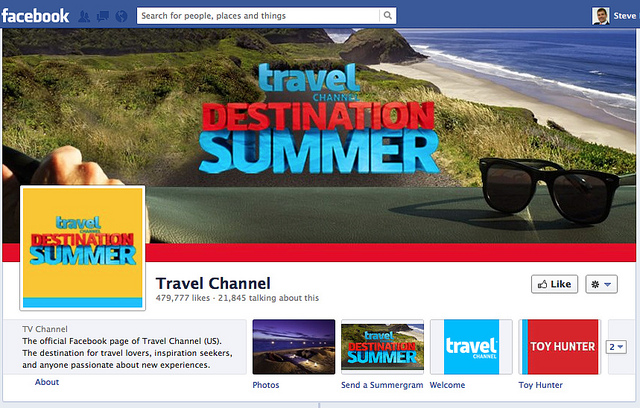Viewport: 640px width, 408px height.
Task: Open the friend requests icon
Action: point(84,16)
